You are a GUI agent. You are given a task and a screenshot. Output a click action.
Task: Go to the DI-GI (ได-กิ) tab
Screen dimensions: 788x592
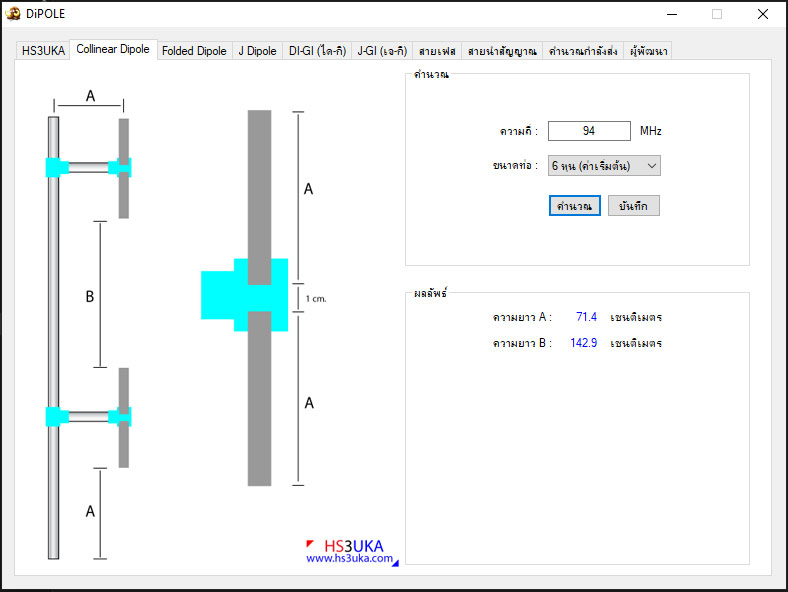coord(317,51)
